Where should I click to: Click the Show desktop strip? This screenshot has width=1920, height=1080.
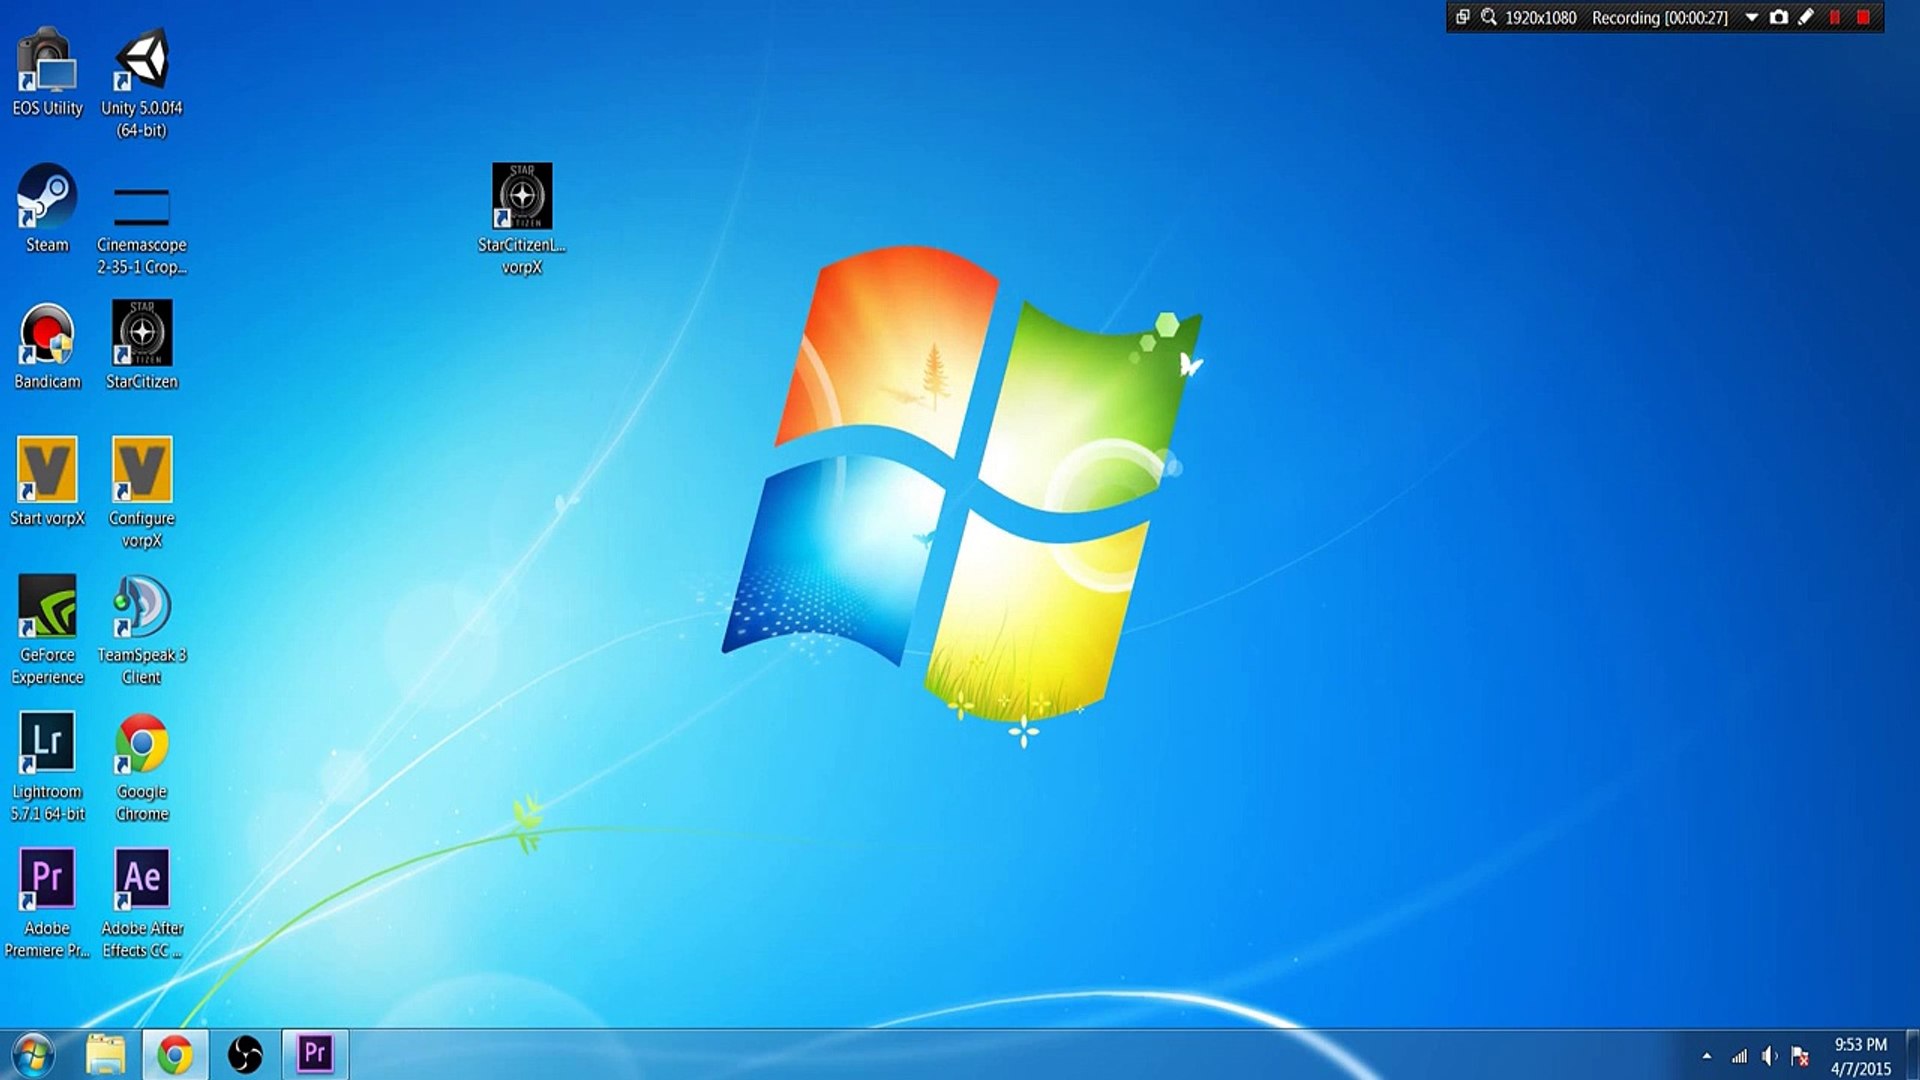point(1912,1054)
